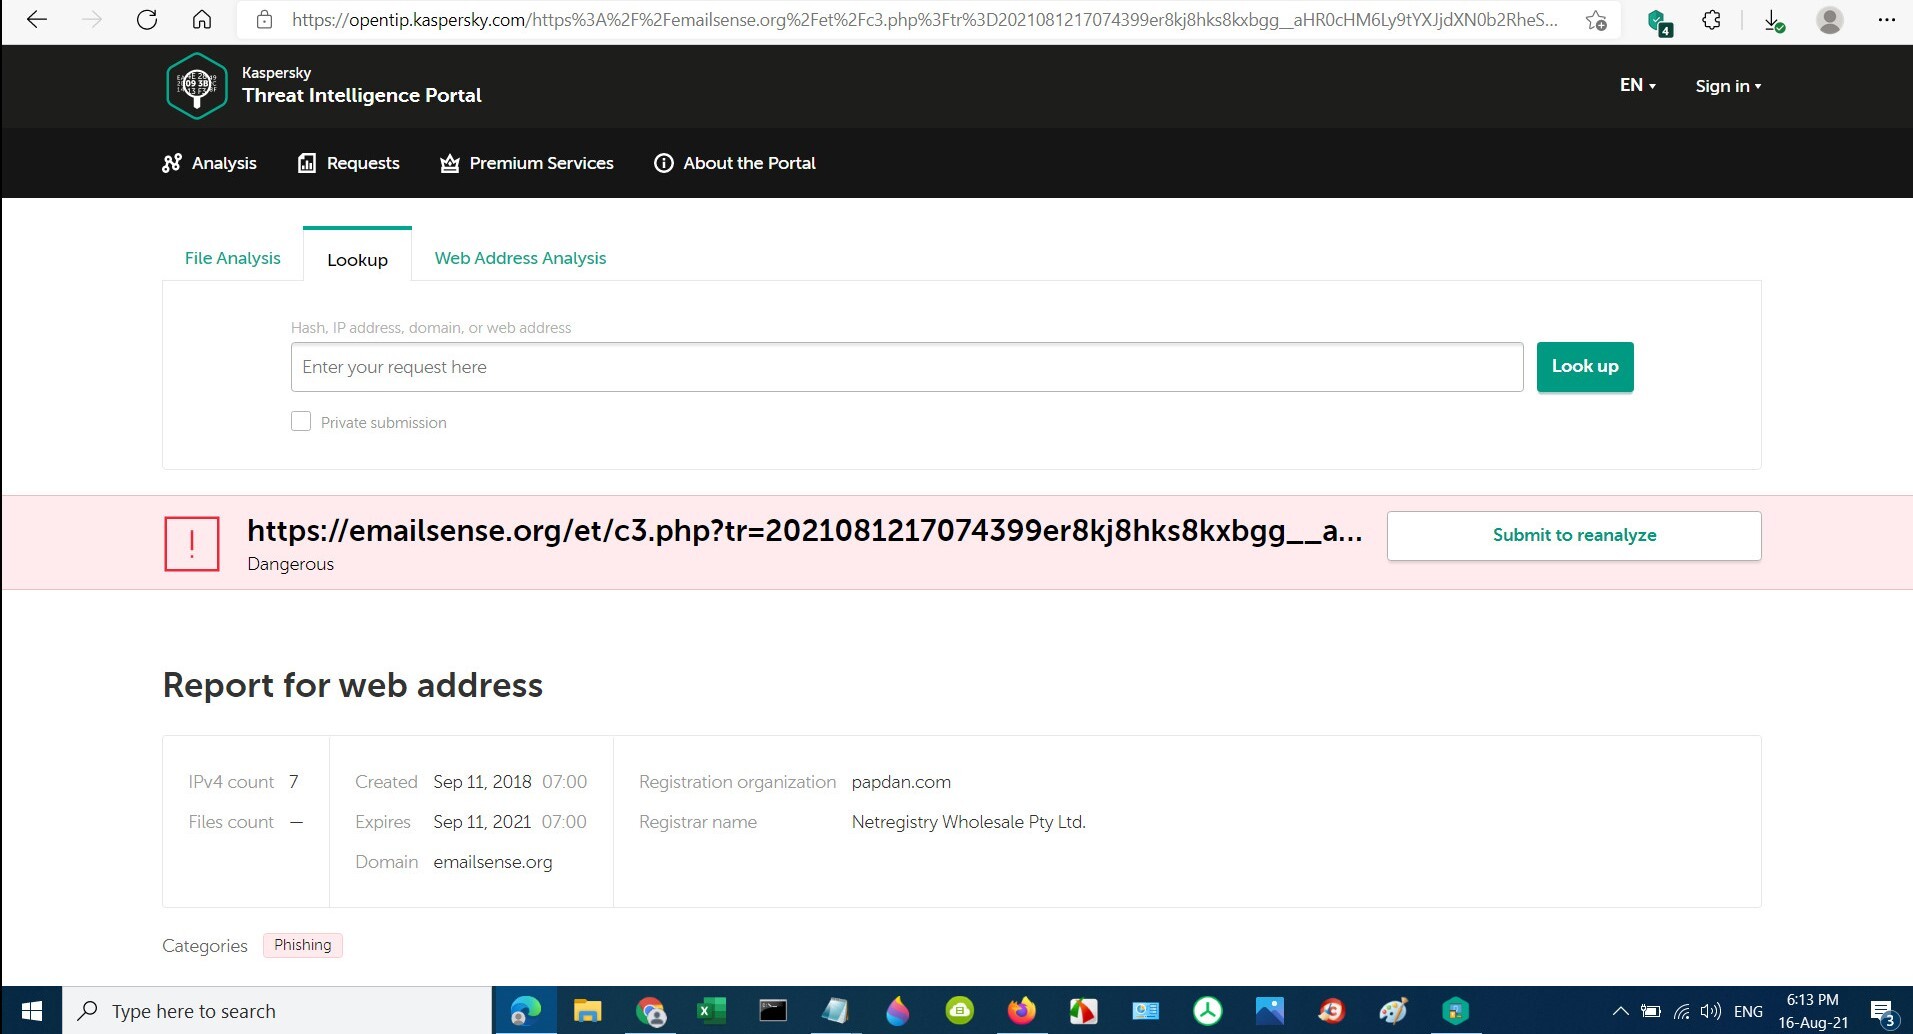The image size is (1913, 1034).
Task: Expand the EN language dropdown
Action: coord(1638,85)
